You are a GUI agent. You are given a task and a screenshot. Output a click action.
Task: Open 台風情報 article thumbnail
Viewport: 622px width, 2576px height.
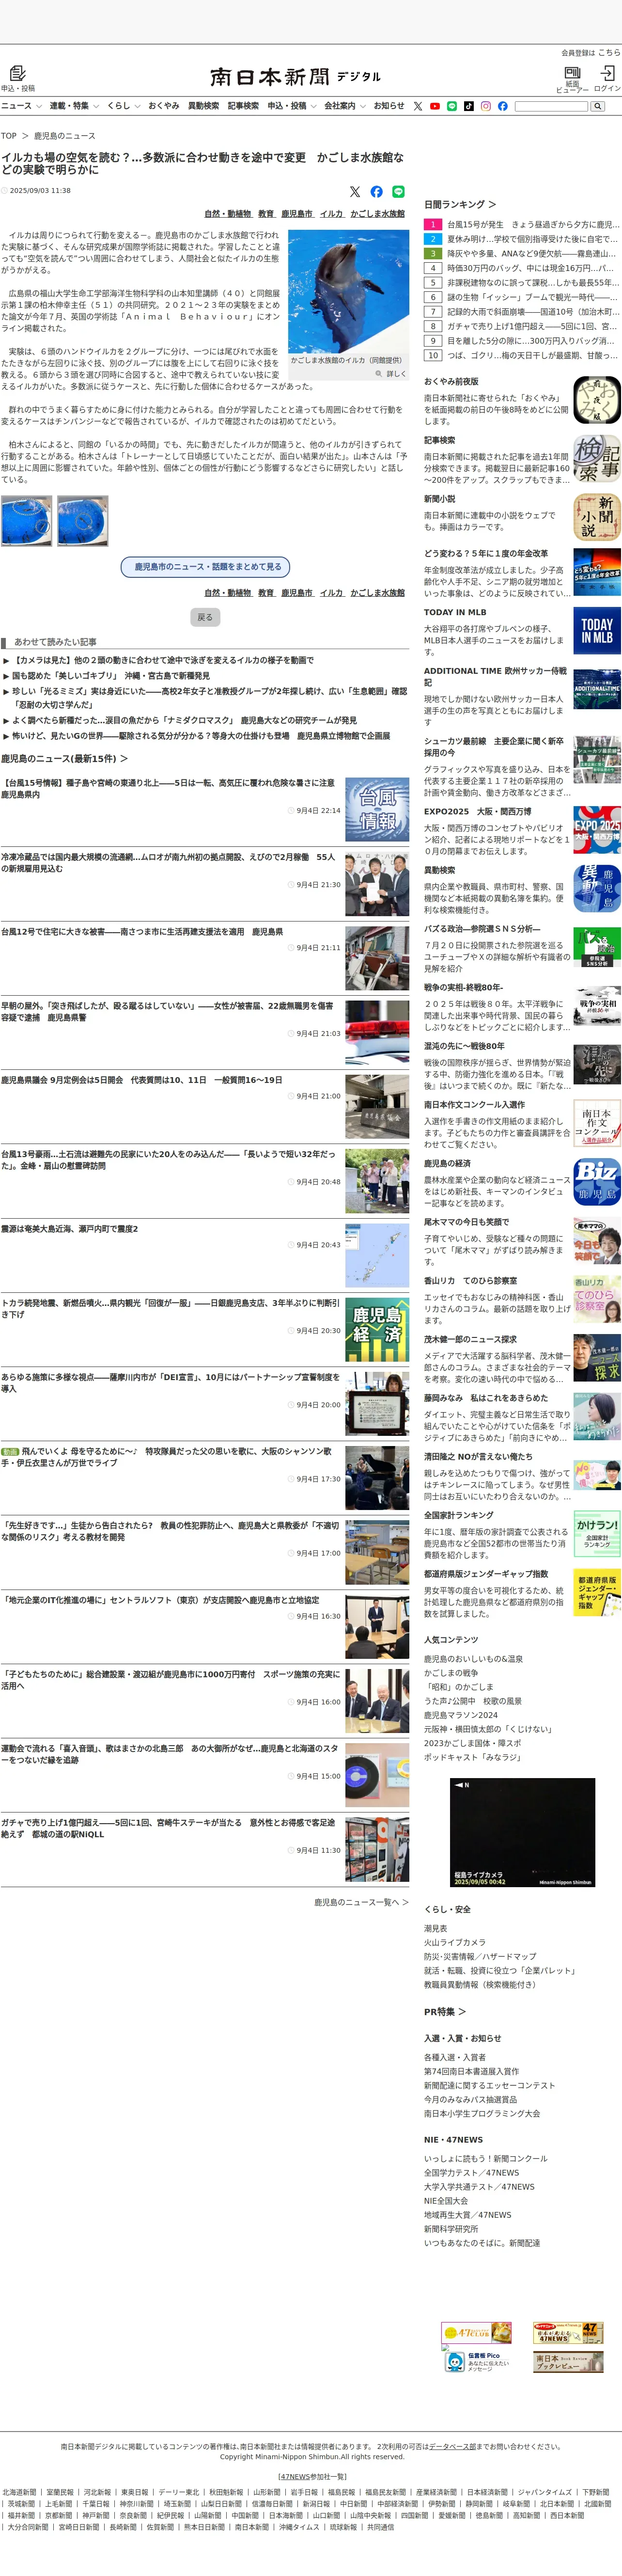click(377, 809)
